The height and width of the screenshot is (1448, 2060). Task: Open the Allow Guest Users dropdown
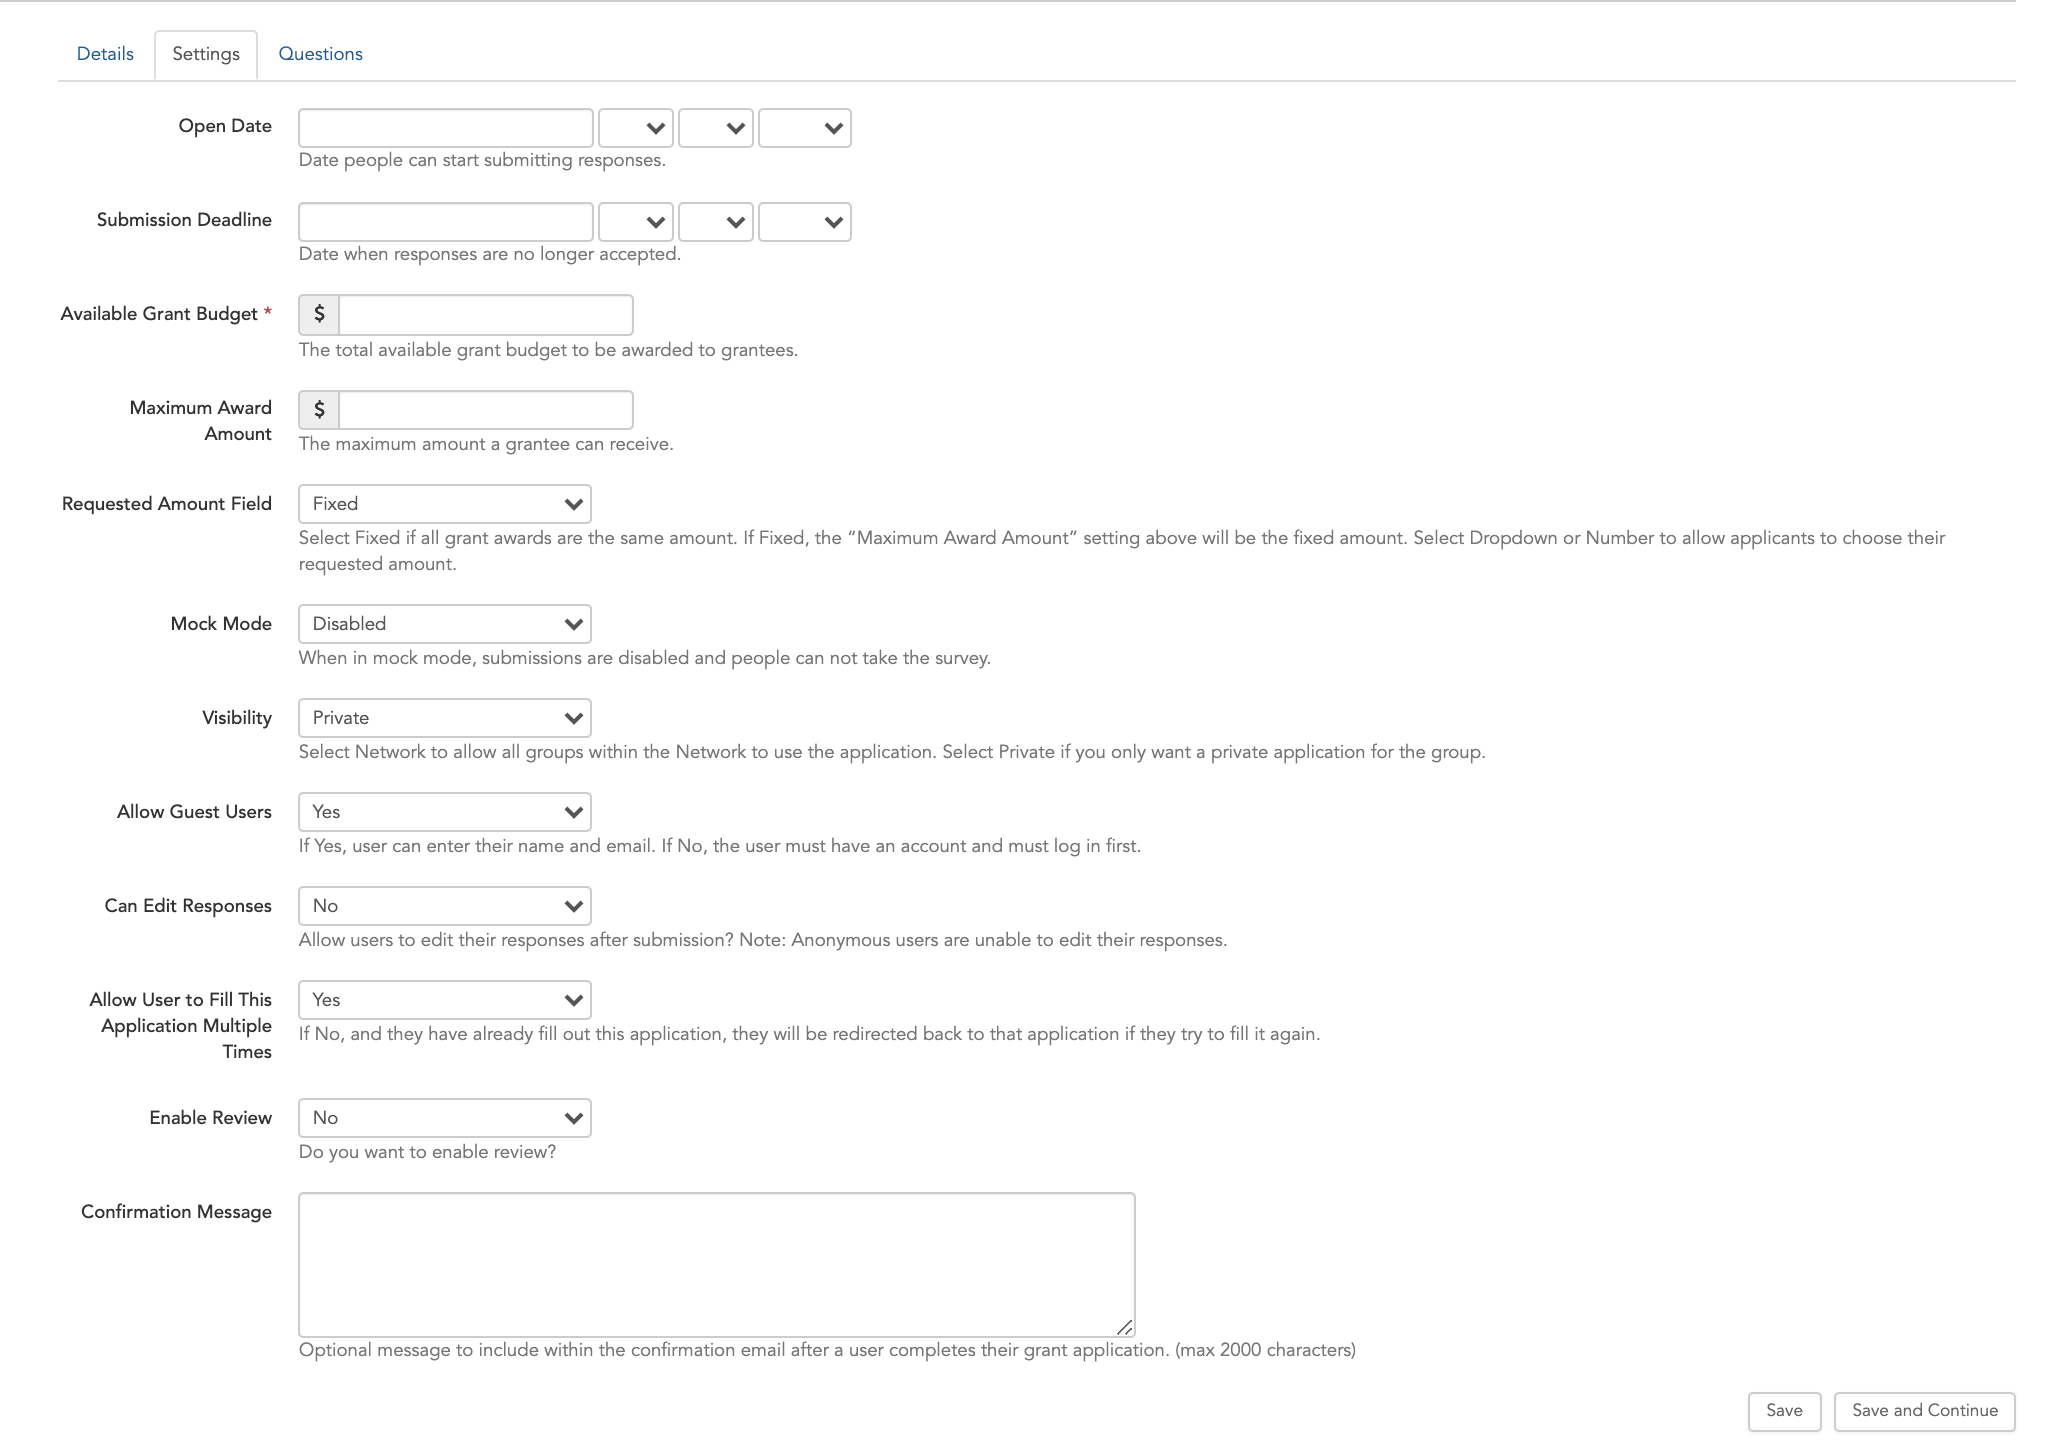445,812
